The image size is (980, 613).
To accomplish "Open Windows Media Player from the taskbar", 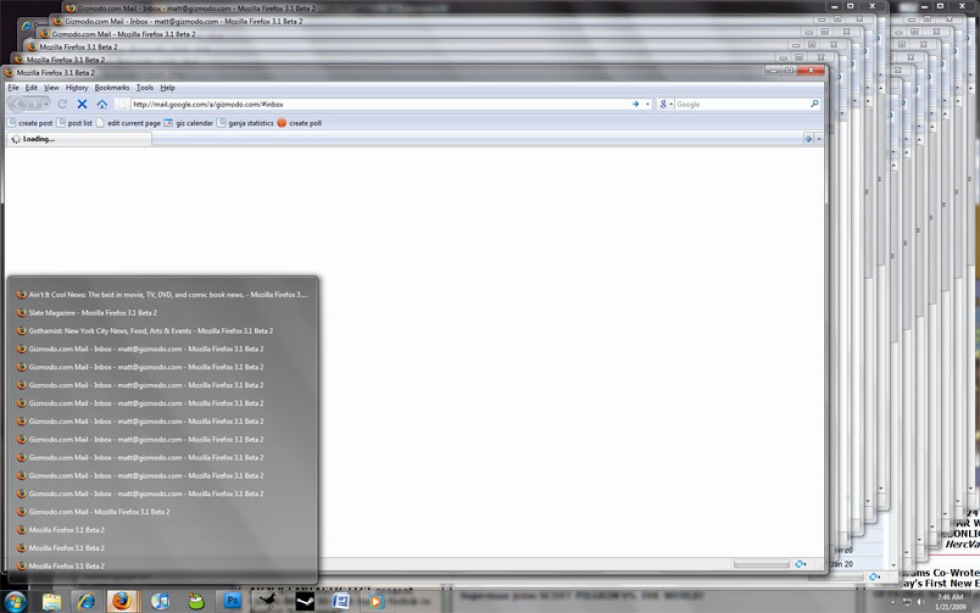I will point(376,602).
